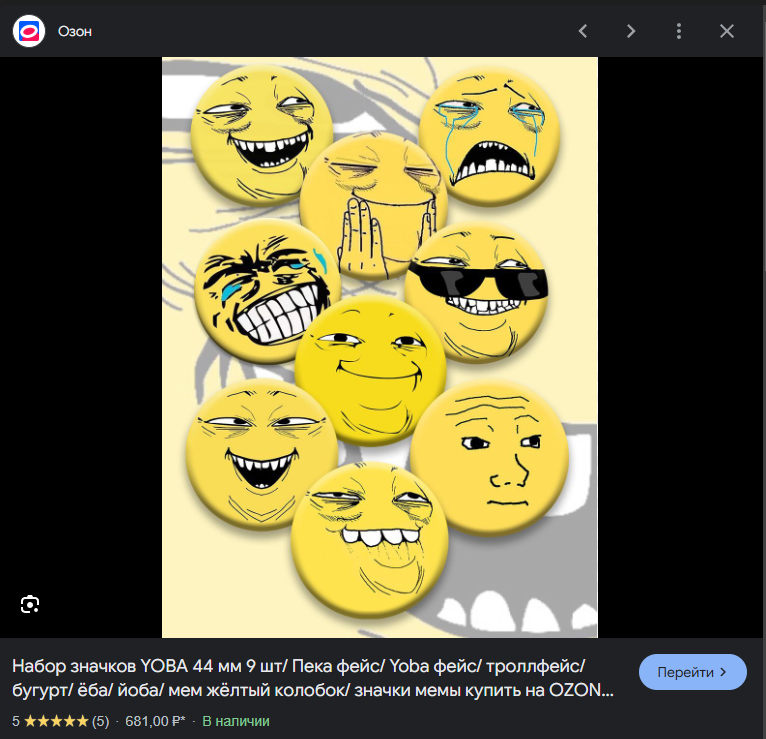This screenshot has height=739, width=766.
Task: Open the Ozon logo icon
Action: point(29,31)
